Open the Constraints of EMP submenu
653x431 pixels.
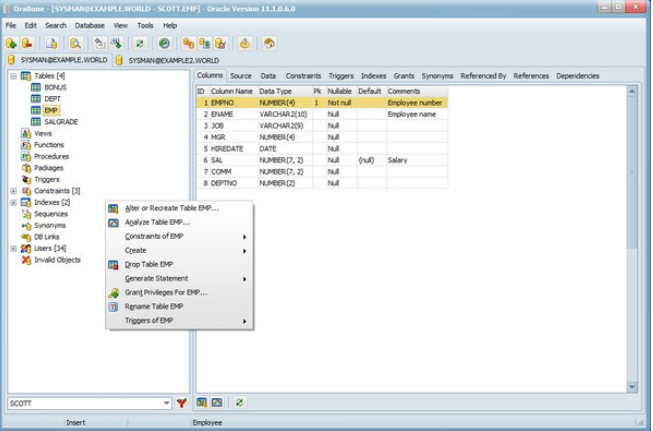tap(179, 236)
